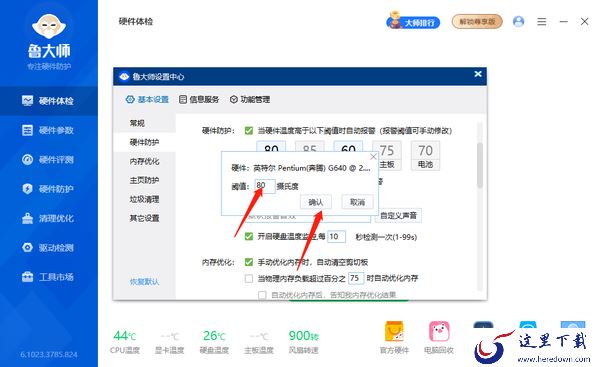
Task: Select 主页防护 in the settings list
Action: click(x=145, y=180)
